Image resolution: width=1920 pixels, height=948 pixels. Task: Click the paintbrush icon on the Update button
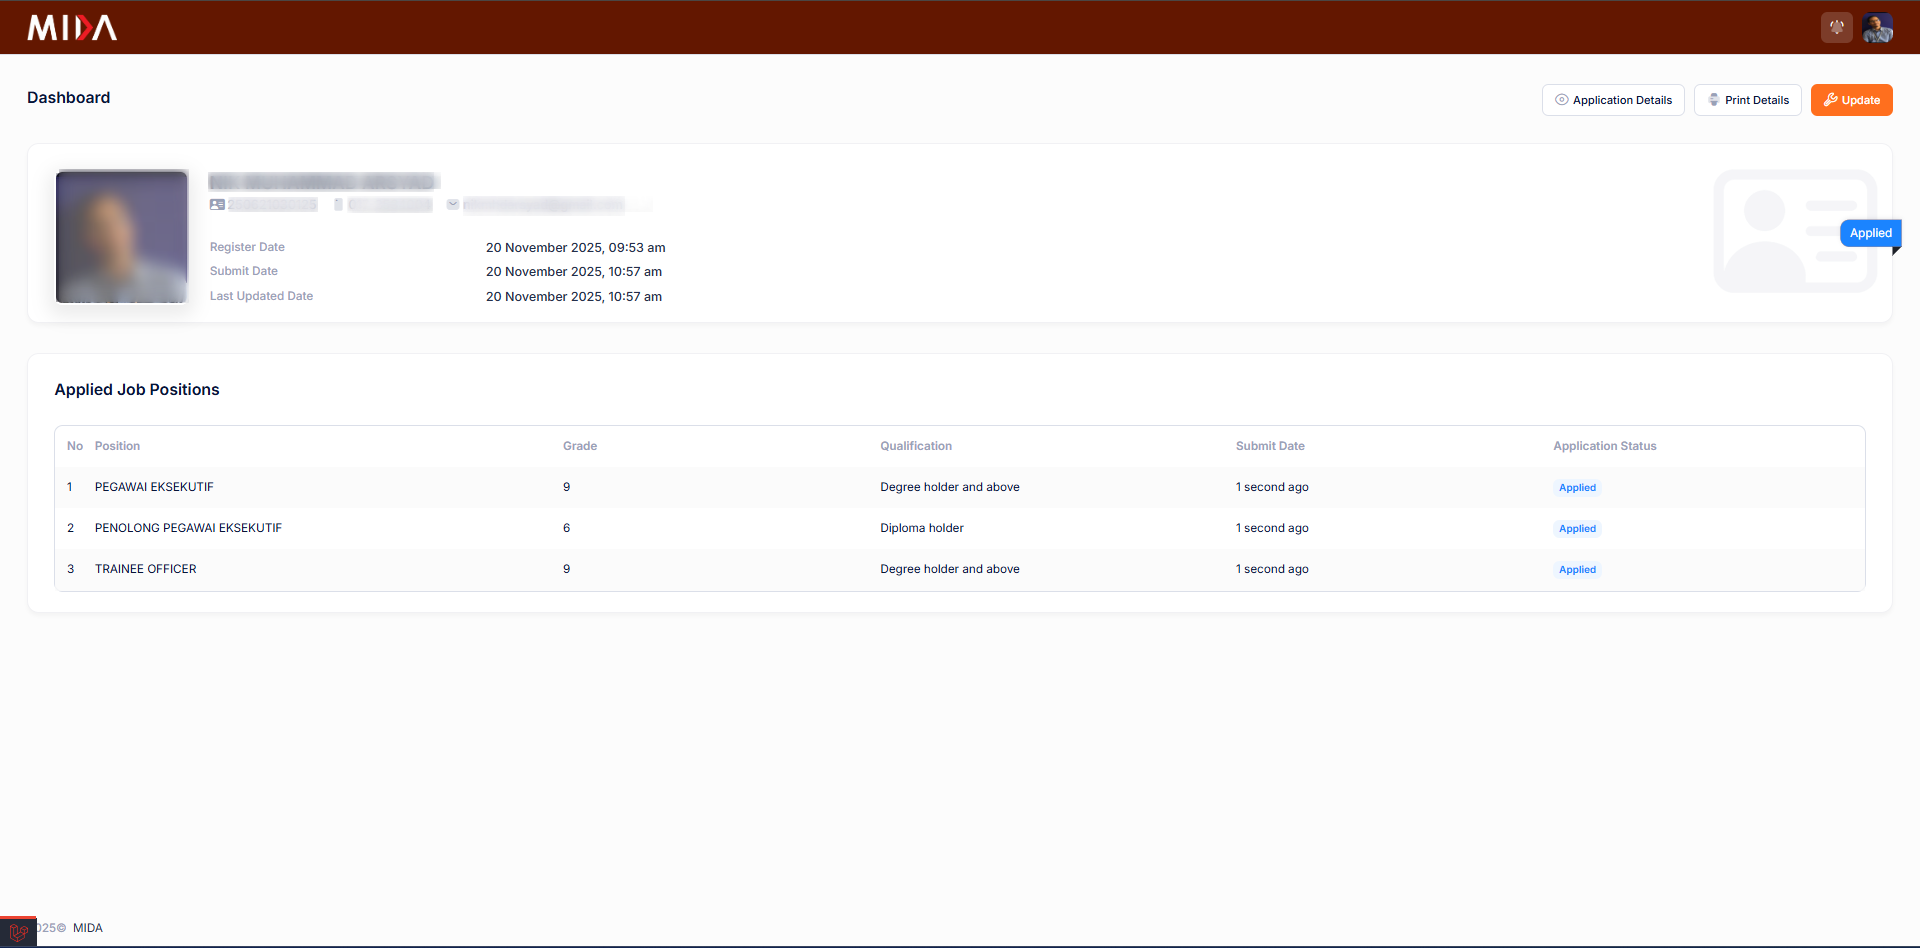click(1829, 100)
